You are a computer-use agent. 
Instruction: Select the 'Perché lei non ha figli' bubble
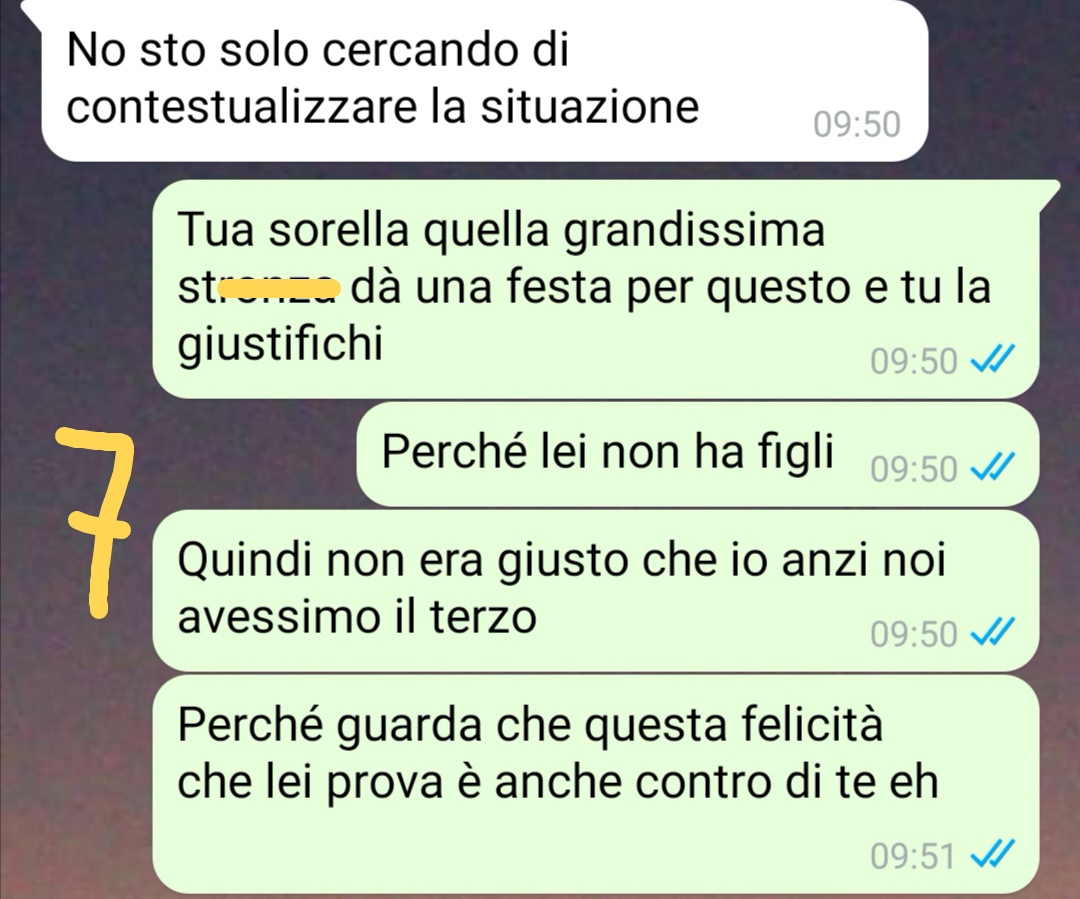pyautogui.click(x=697, y=455)
